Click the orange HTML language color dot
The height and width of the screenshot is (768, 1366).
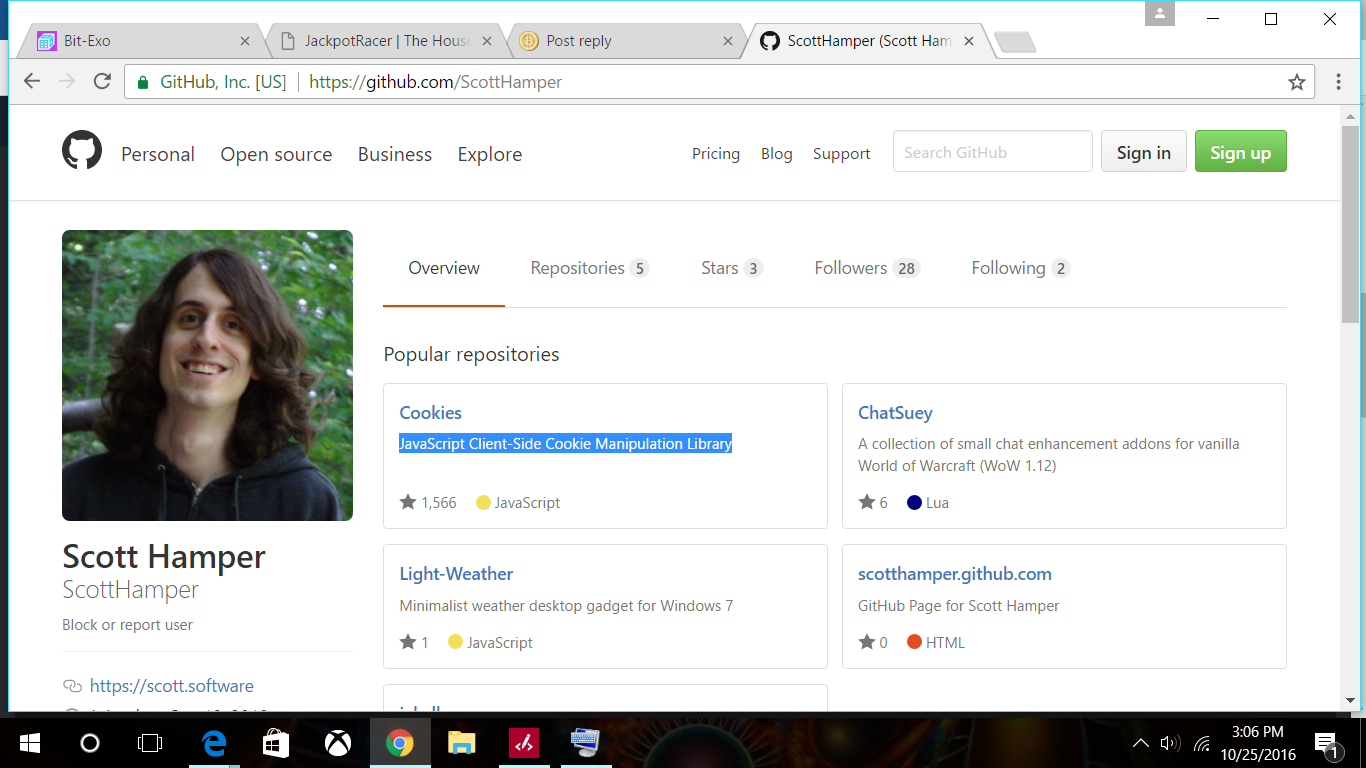pyautogui.click(x=914, y=642)
